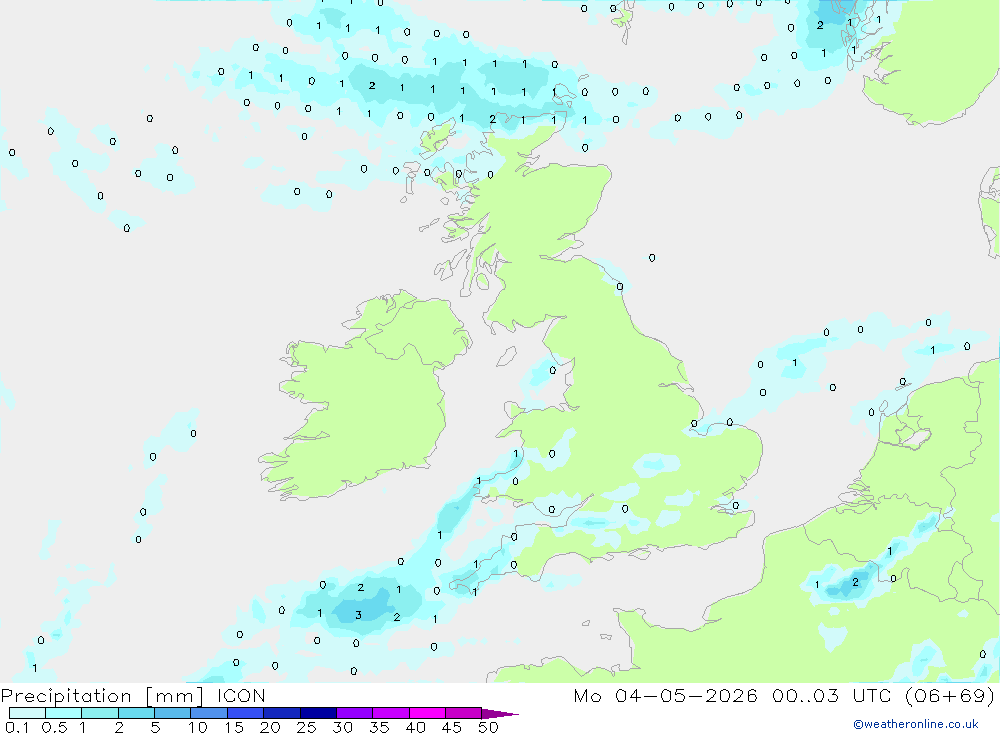Click the '30' legend scale label
The height and width of the screenshot is (733, 1000).
(342, 727)
